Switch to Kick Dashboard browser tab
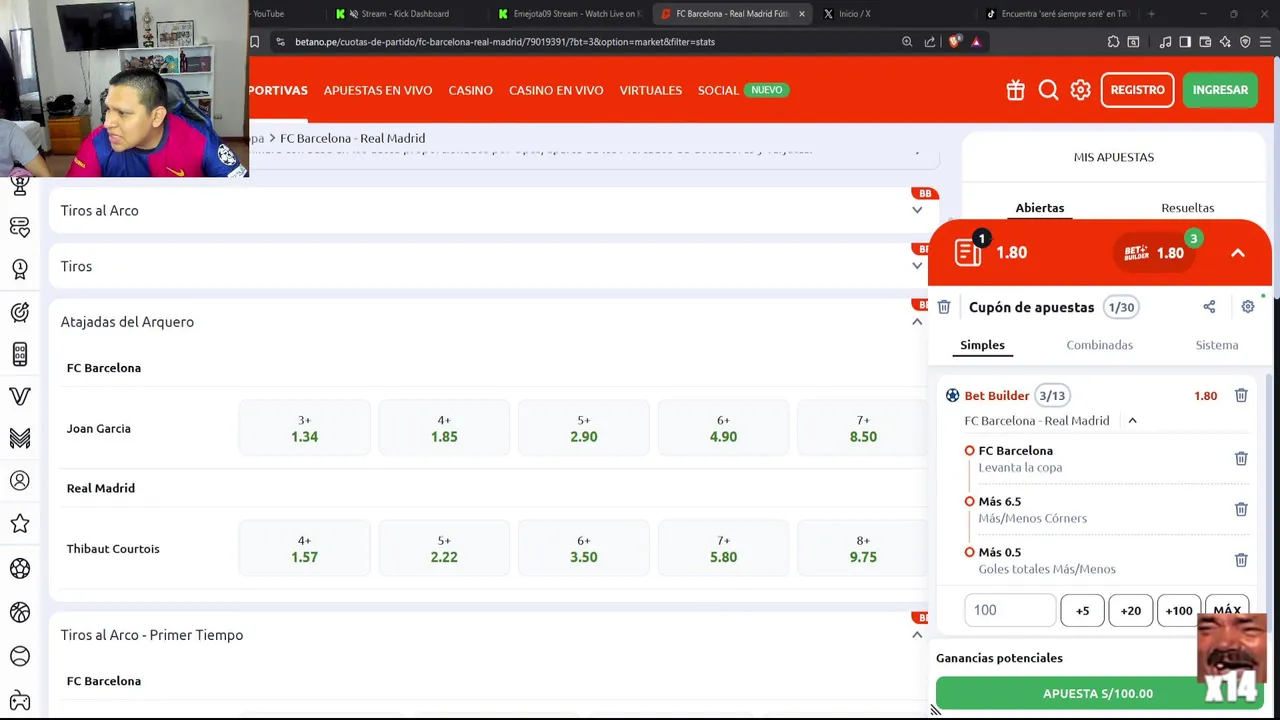Viewport: 1280px width, 720px height. click(405, 14)
